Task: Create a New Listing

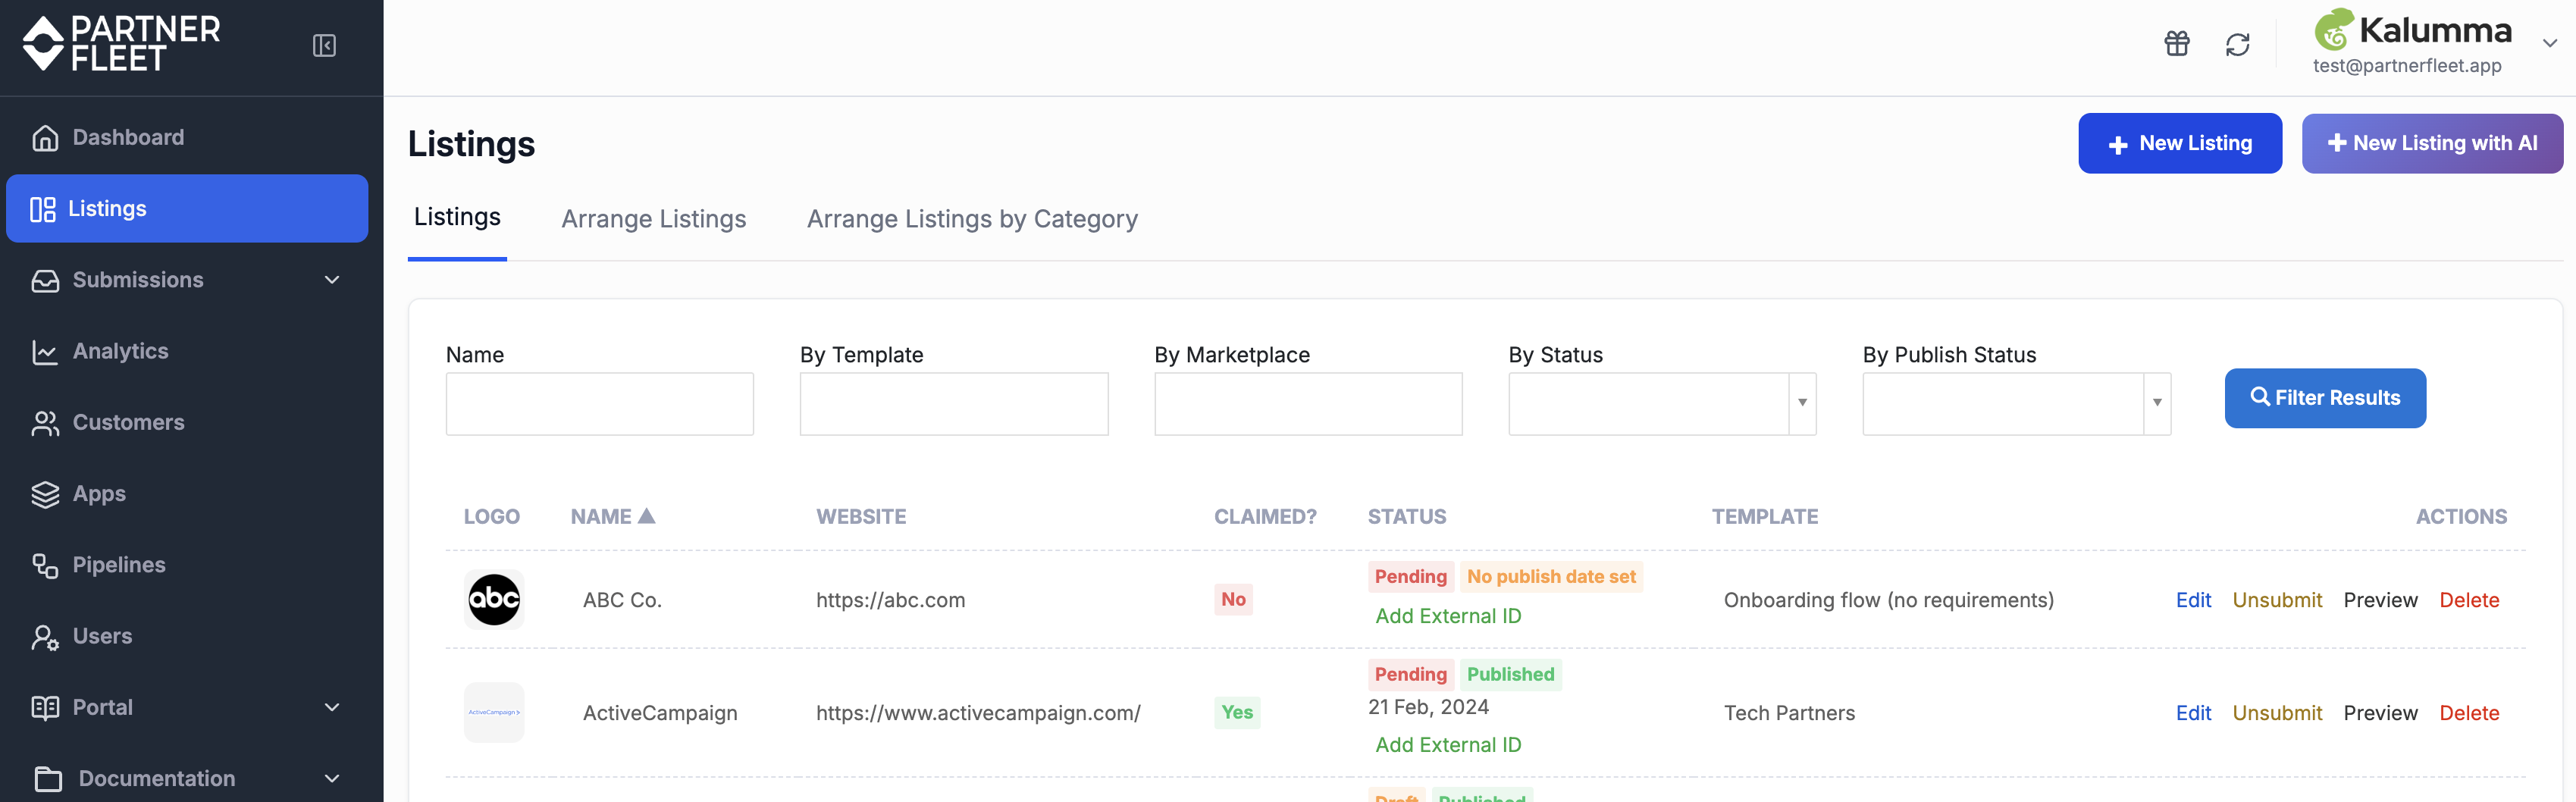Action: click(2180, 143)
